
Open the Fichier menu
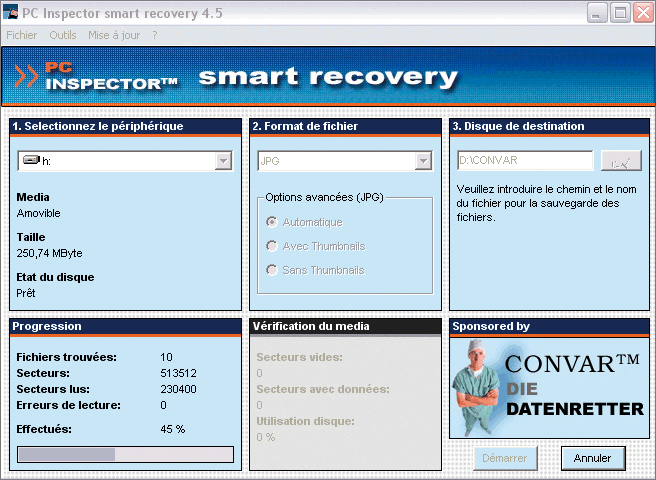pos(21,35)
